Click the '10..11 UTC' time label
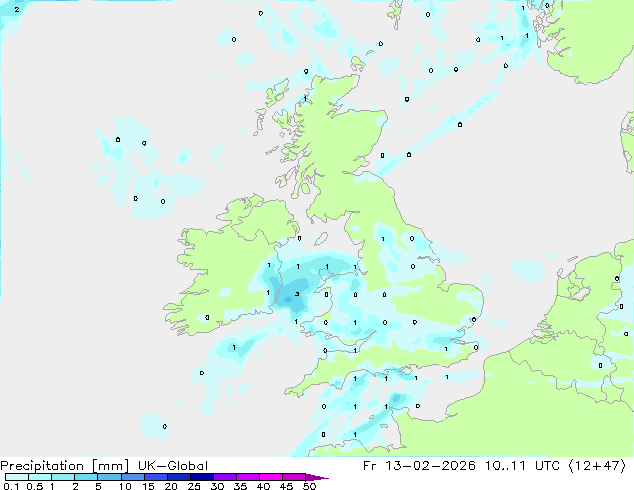The height and width of the screenshot is (490, 634). click(x=522, y=466)
